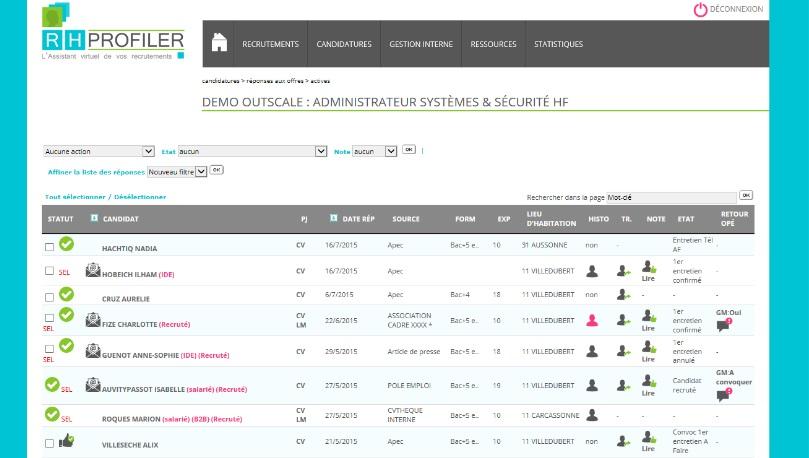Select the Cruz Aurelie row checkbox
This screenshot has height=458, width=809.
(x=50, y=298)
